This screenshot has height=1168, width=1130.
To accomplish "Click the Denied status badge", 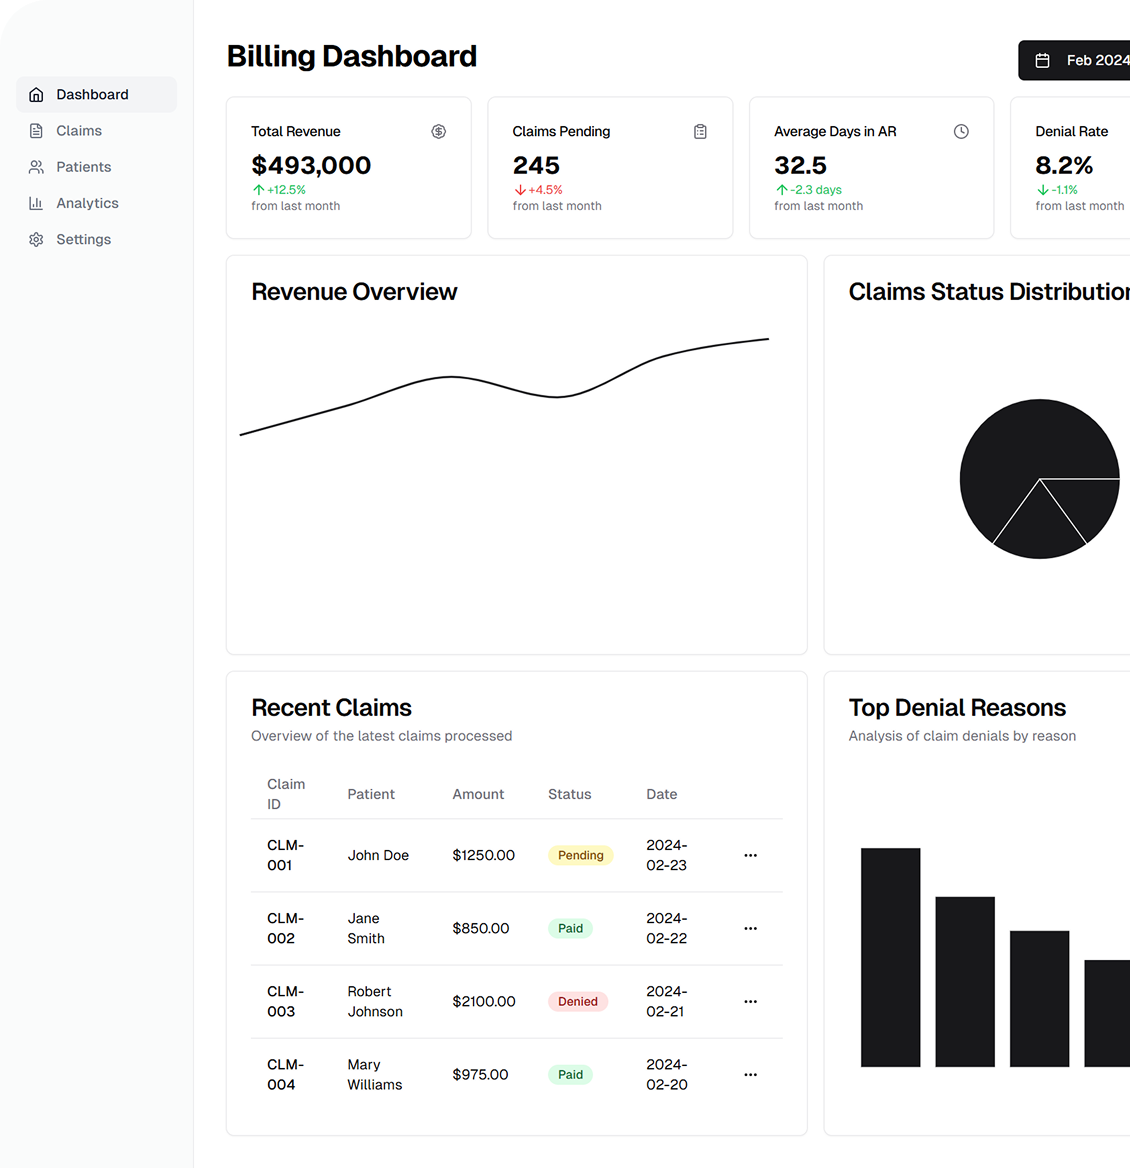I will click(x=577, y=1002).
